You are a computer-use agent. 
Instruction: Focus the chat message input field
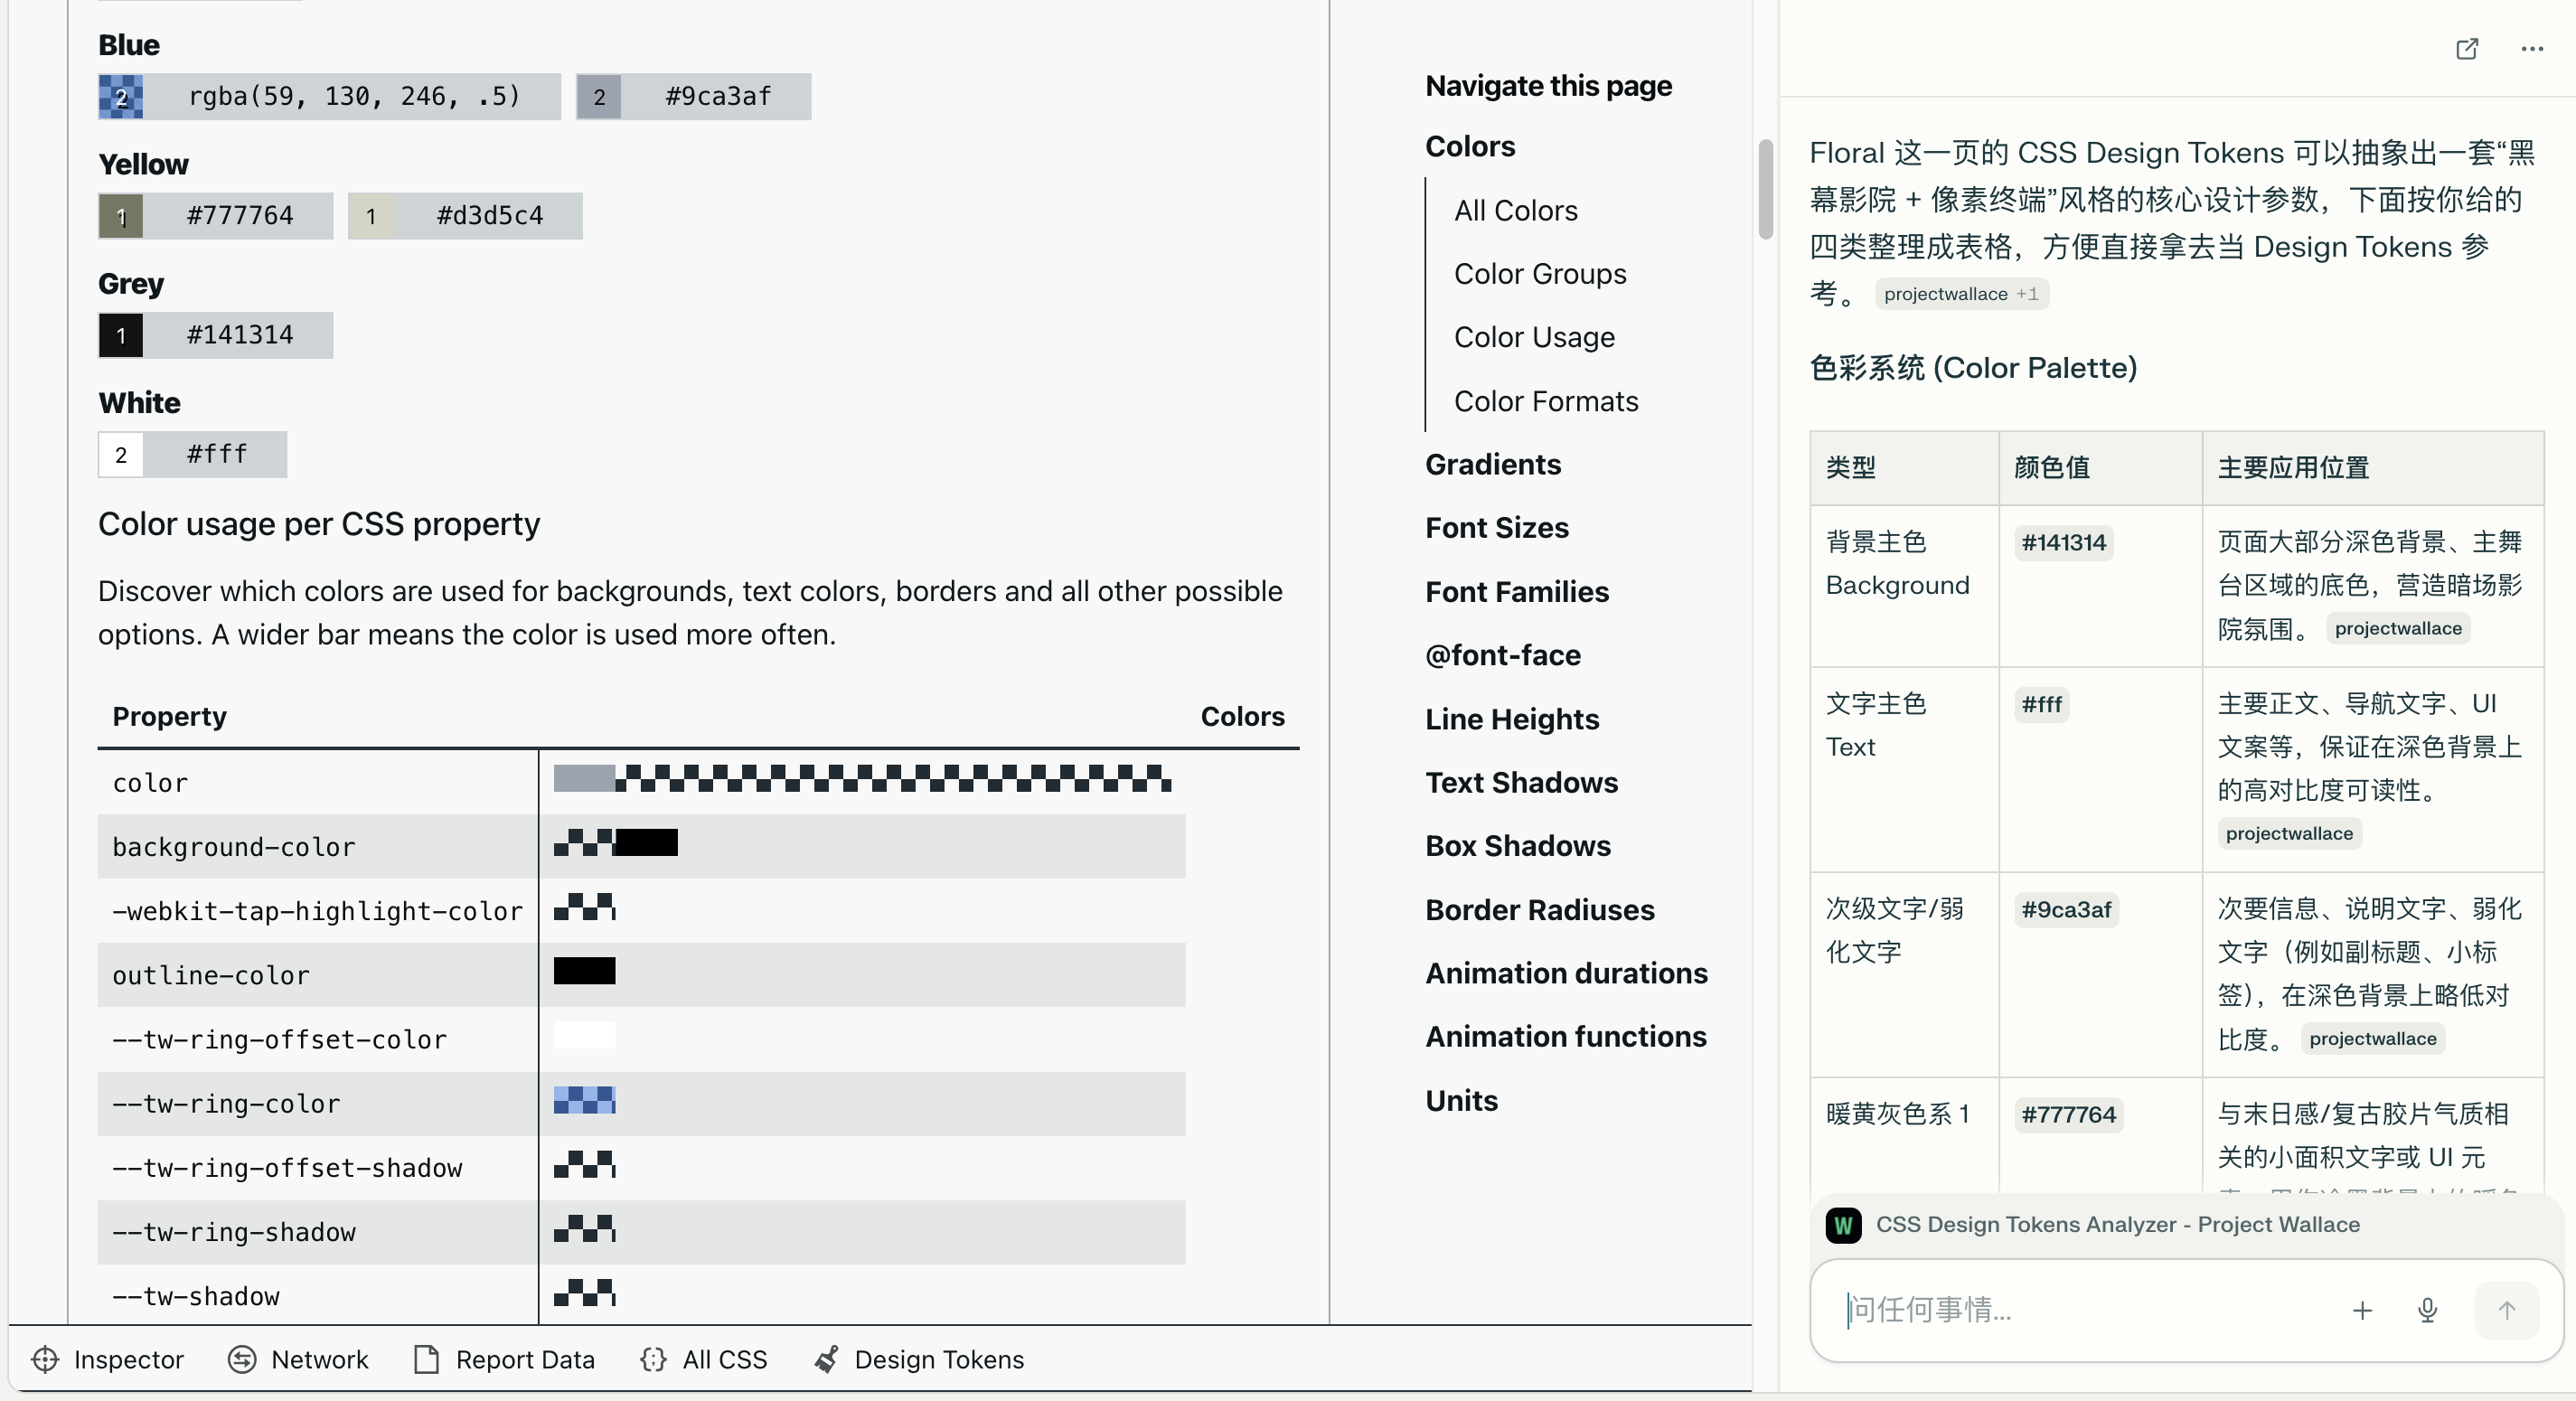[2080, 1310]
